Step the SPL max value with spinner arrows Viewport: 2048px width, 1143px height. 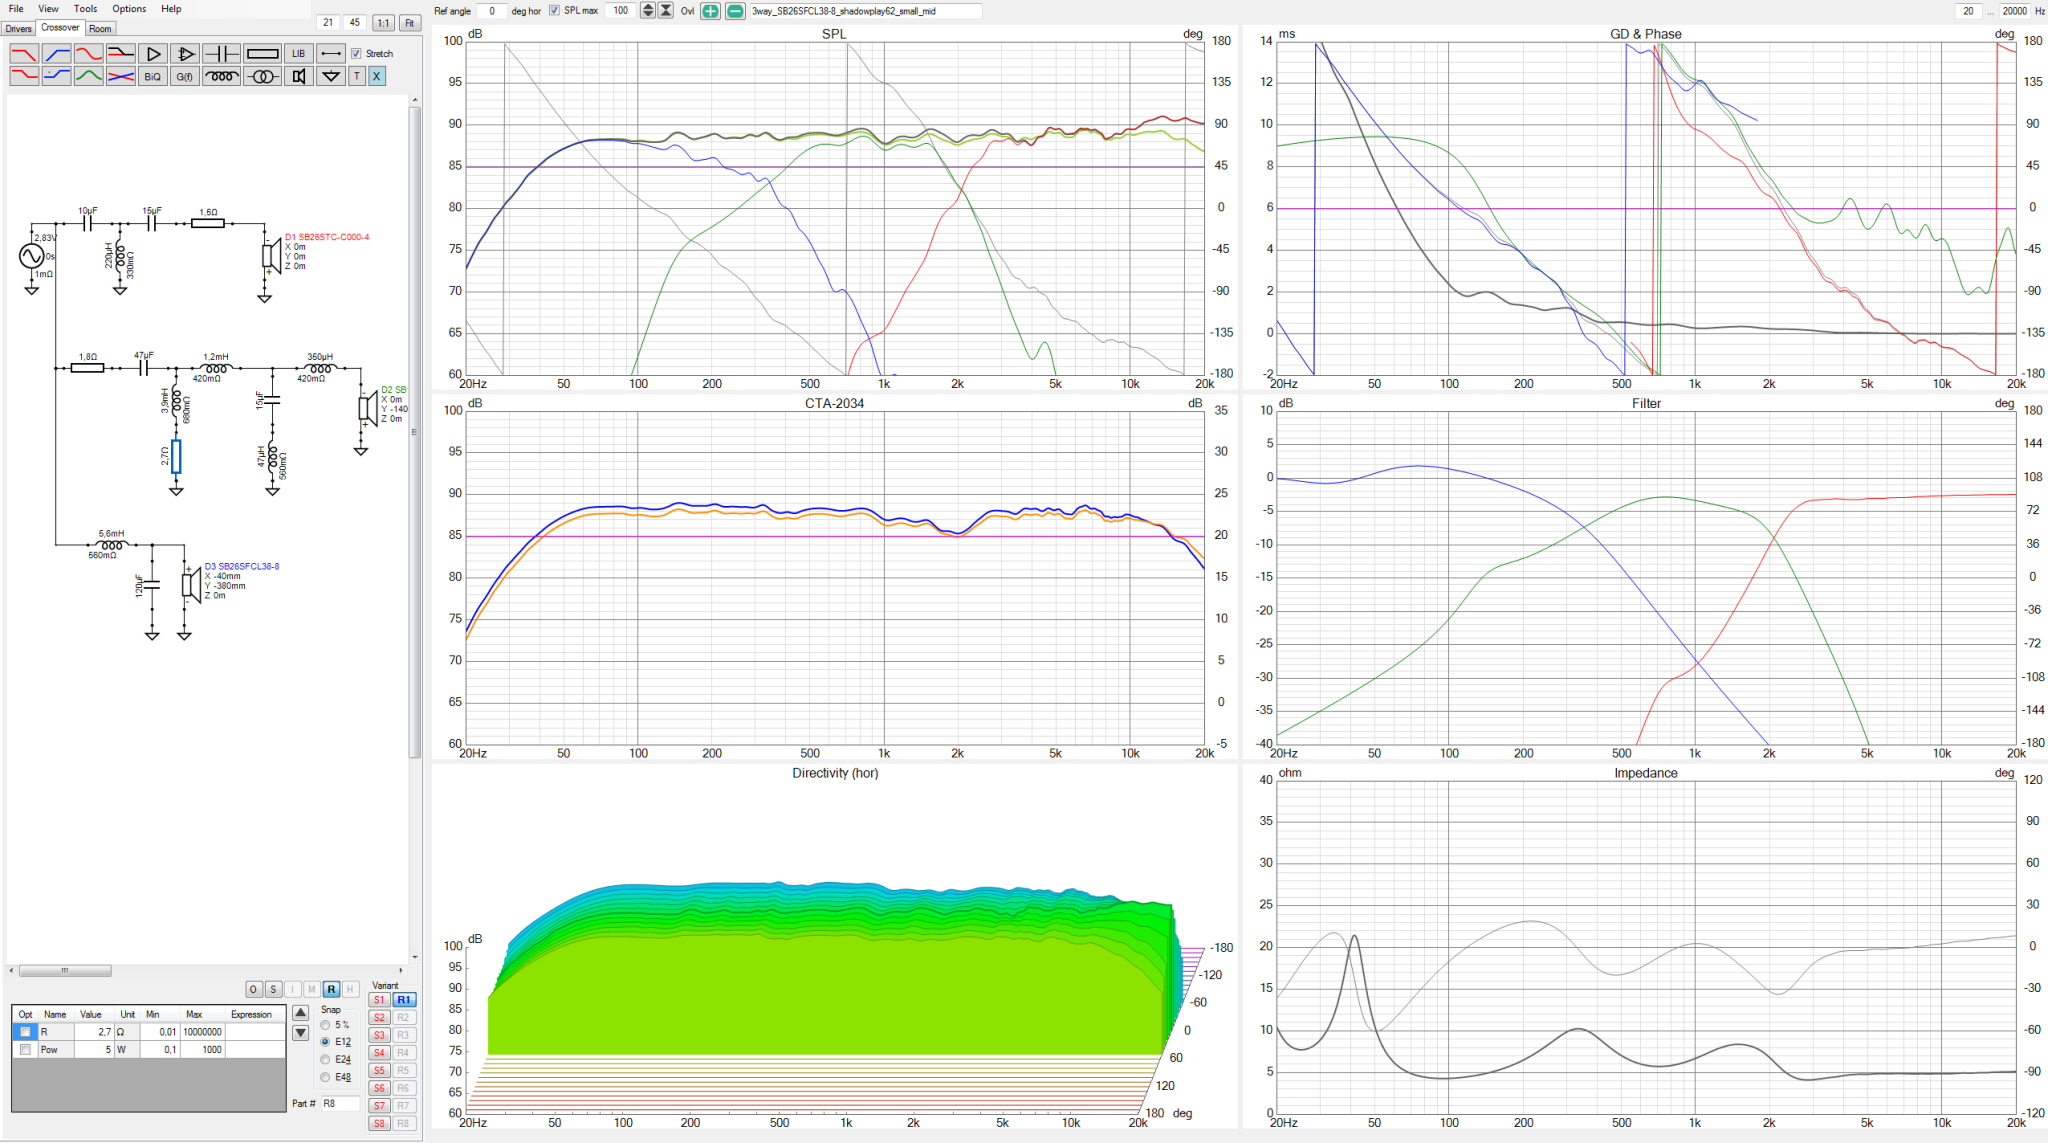(x=647, y=11)
